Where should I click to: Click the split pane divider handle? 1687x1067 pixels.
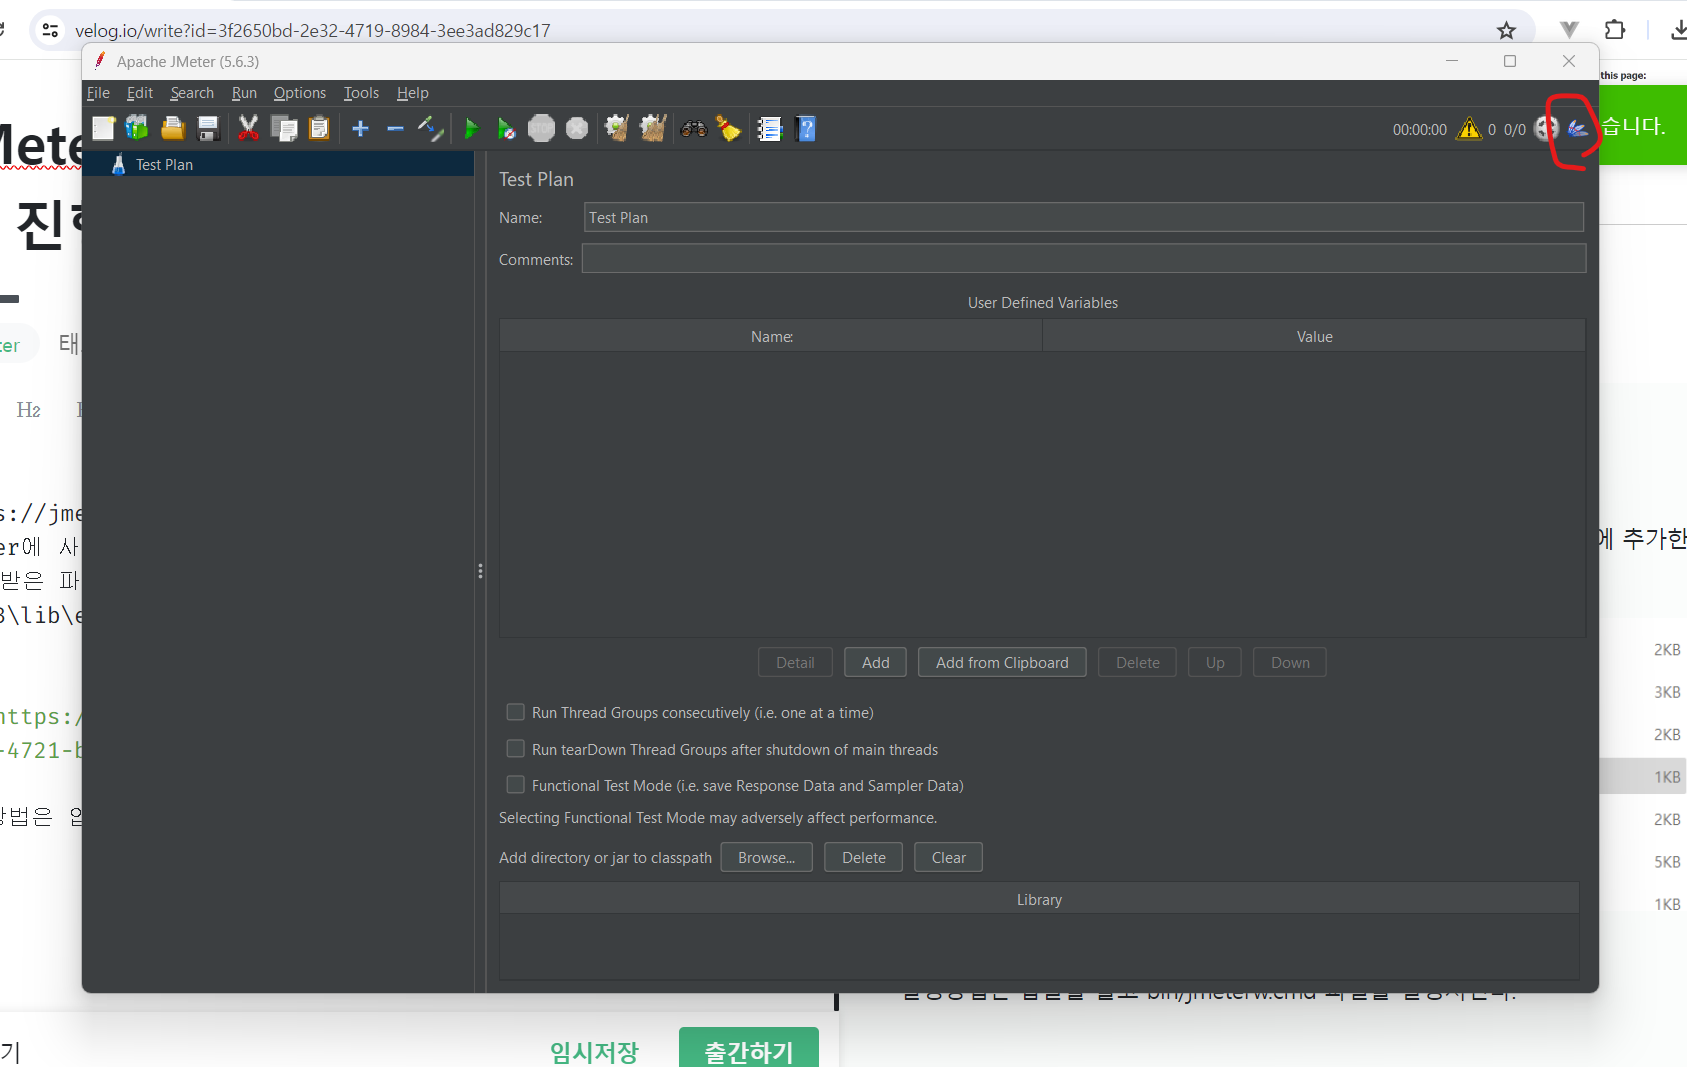pyautogui.click(x=480, y=571)
